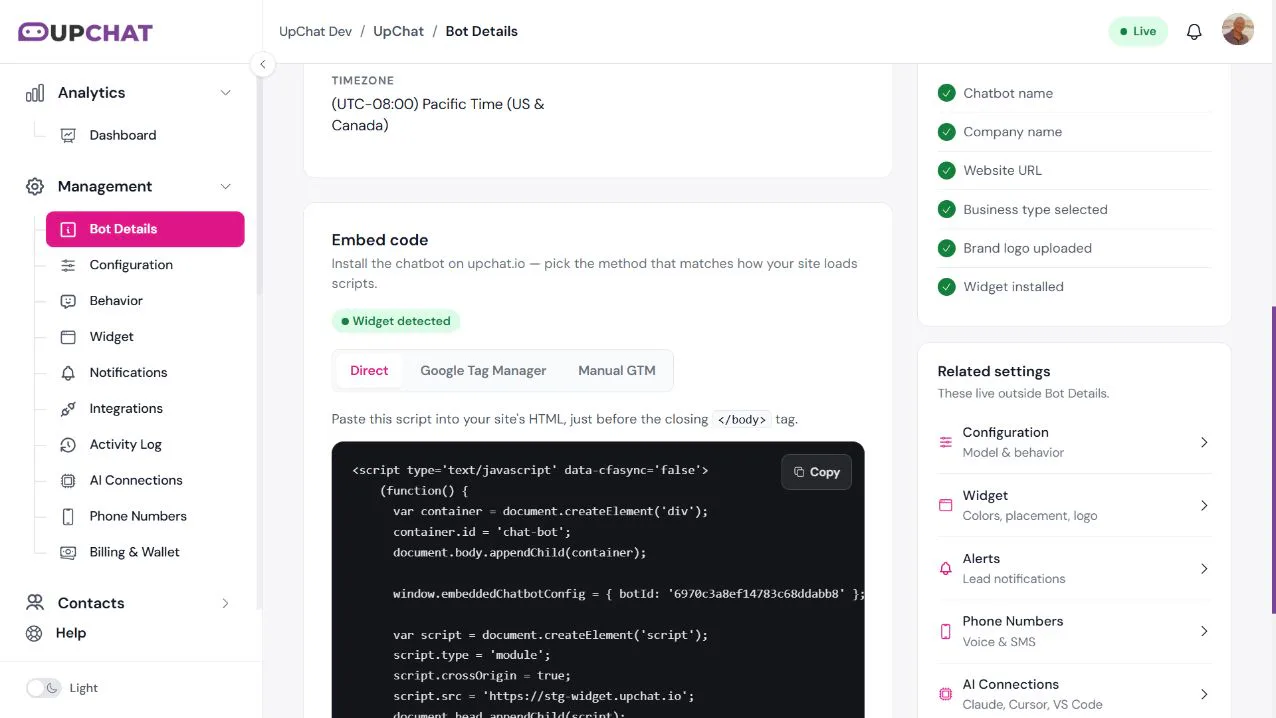Click the Help lifebuoy icon
1276x718 pixels.
34,633
